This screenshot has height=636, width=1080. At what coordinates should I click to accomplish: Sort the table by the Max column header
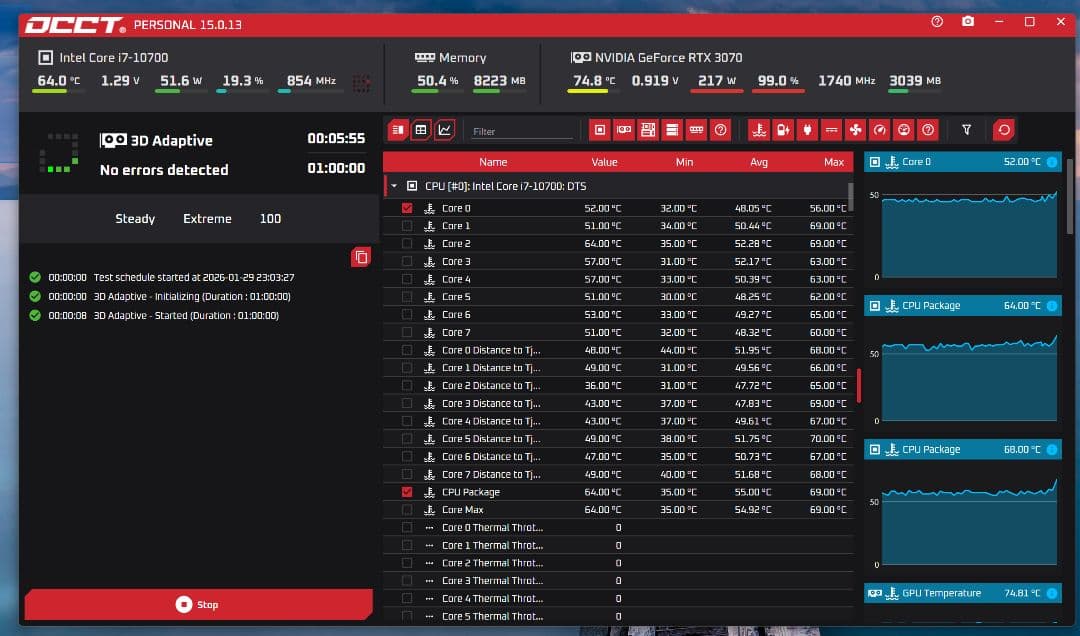click(833, 162)
